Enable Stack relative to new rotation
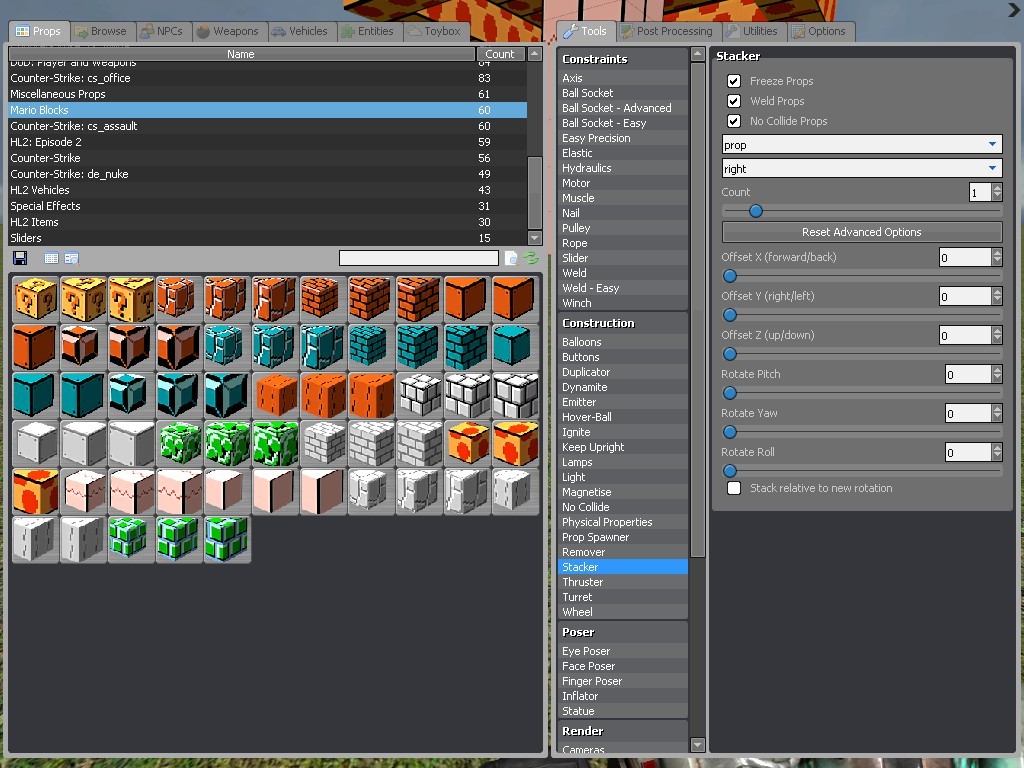 pyautogui.click(x=735, y=488)
